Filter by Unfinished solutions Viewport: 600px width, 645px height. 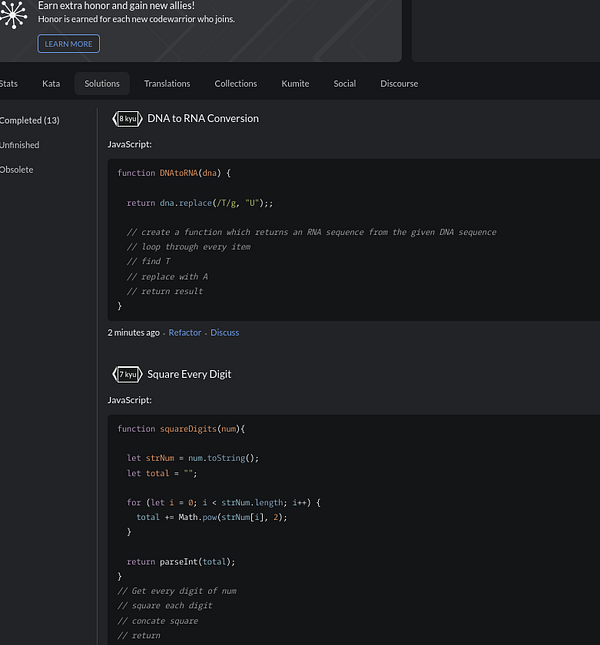[20, 145]
